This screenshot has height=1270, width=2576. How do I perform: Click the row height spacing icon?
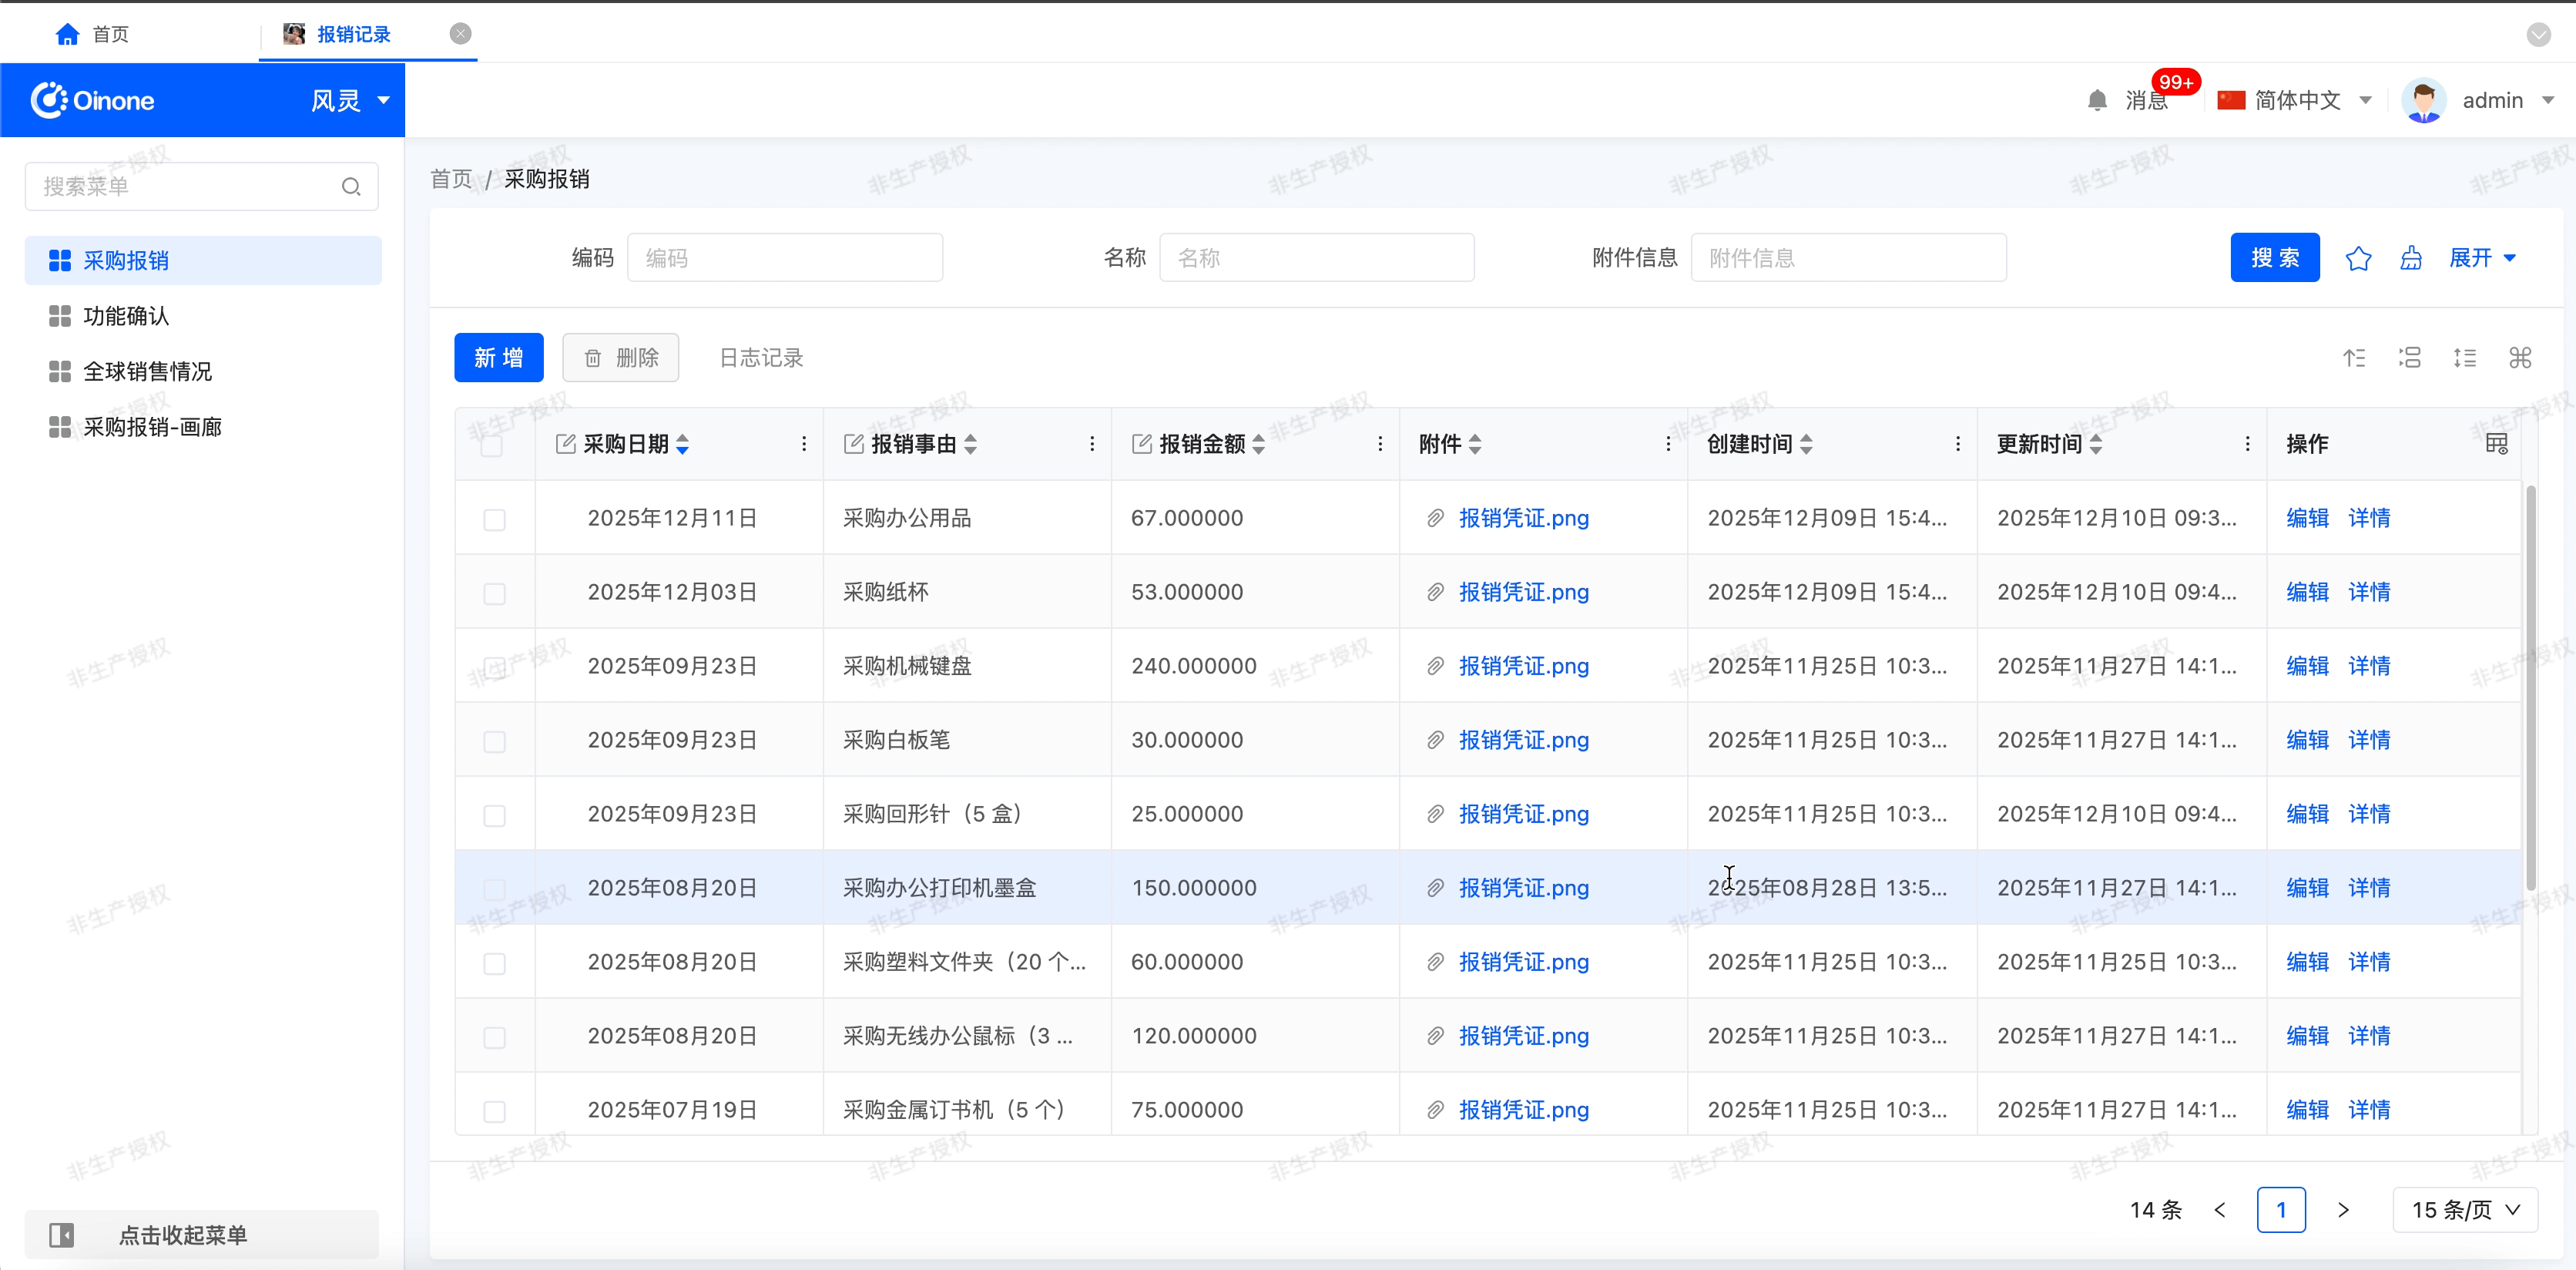click(2464, 358)
